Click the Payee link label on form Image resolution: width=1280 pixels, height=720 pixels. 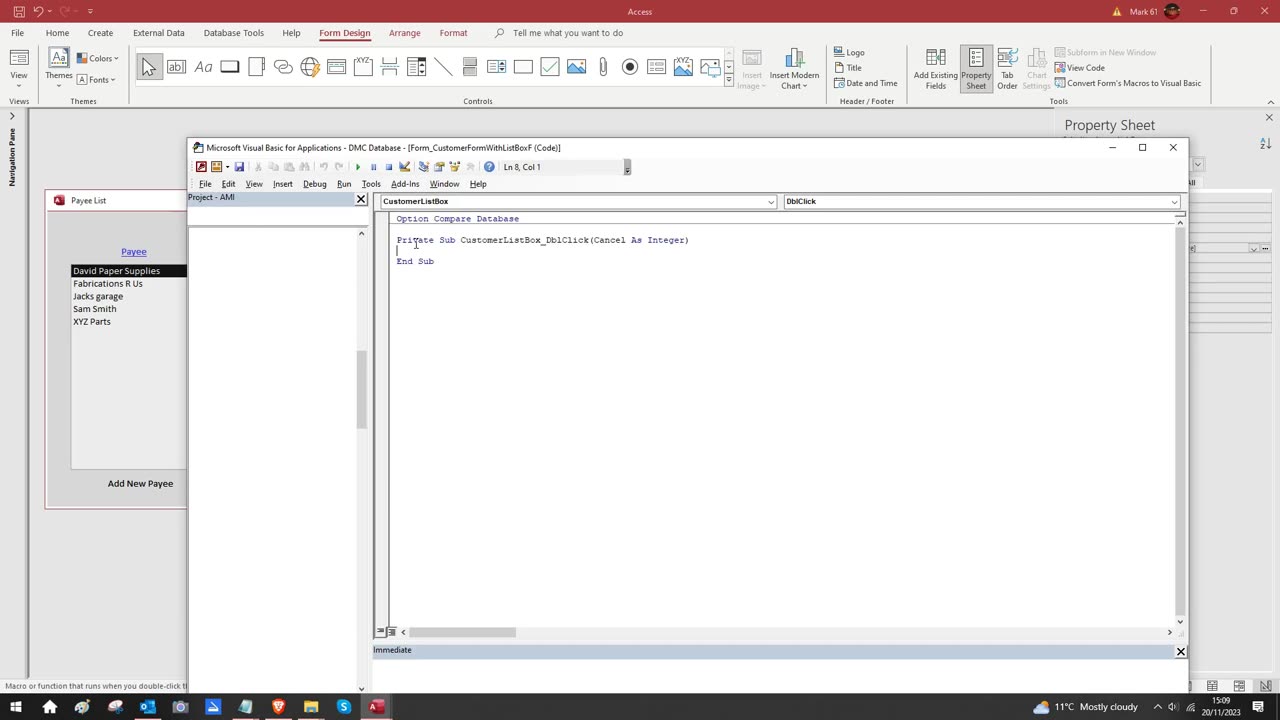click(134, 252)
